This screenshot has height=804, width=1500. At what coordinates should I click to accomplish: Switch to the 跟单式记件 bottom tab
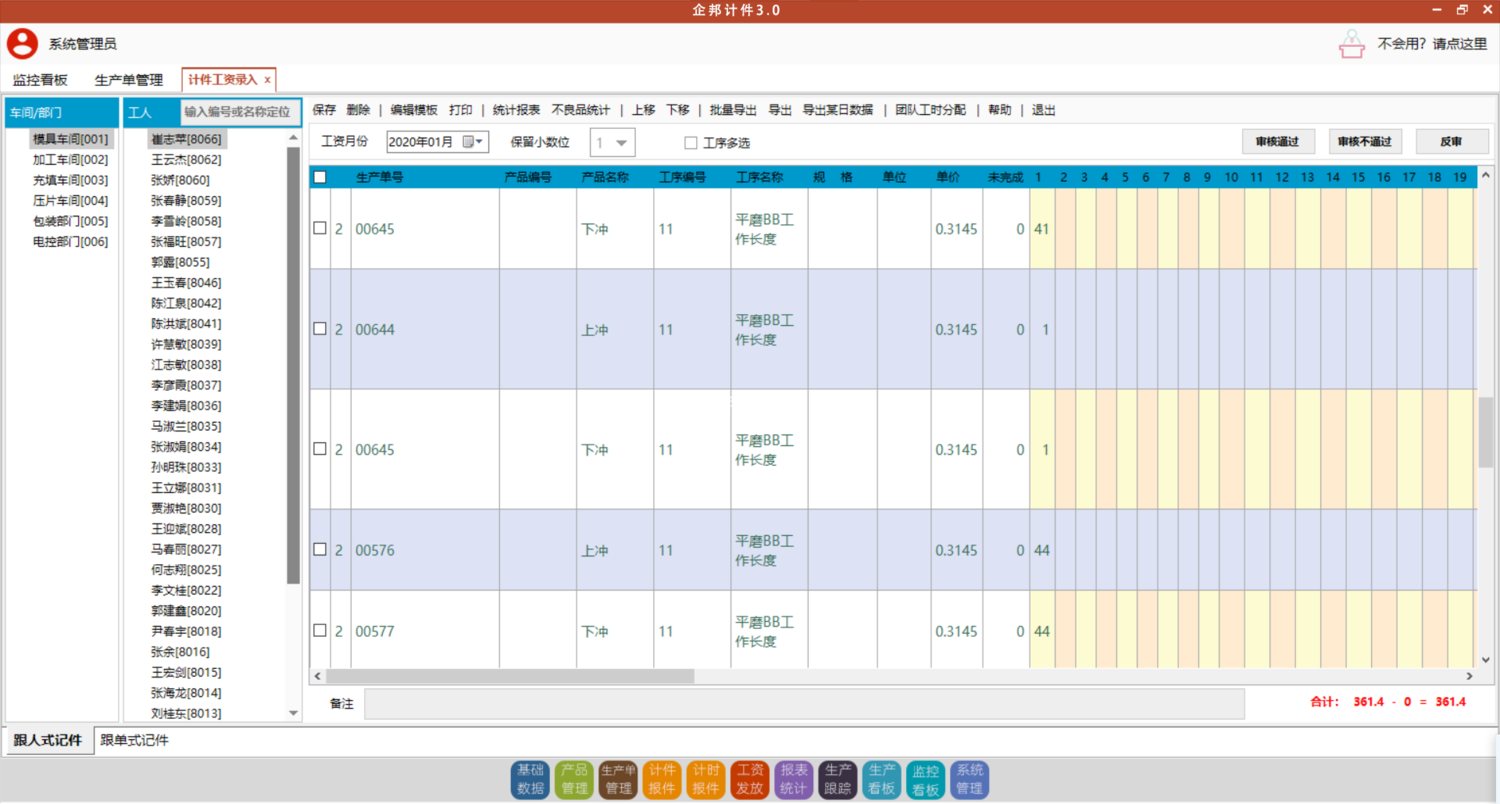point(135,741)
